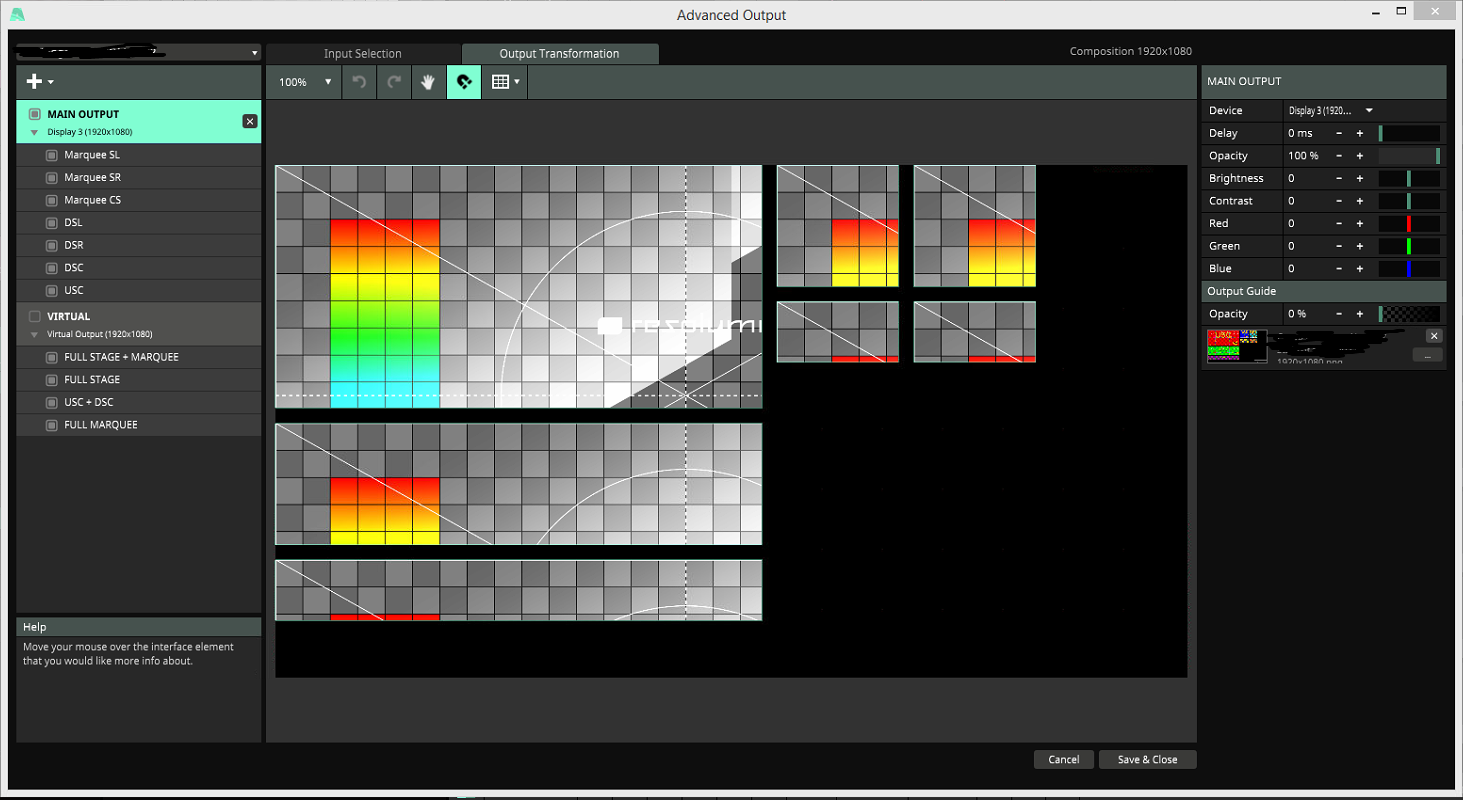
Task: Browse for guide image with ellipsis button
Action: (x=1426, y=355)
